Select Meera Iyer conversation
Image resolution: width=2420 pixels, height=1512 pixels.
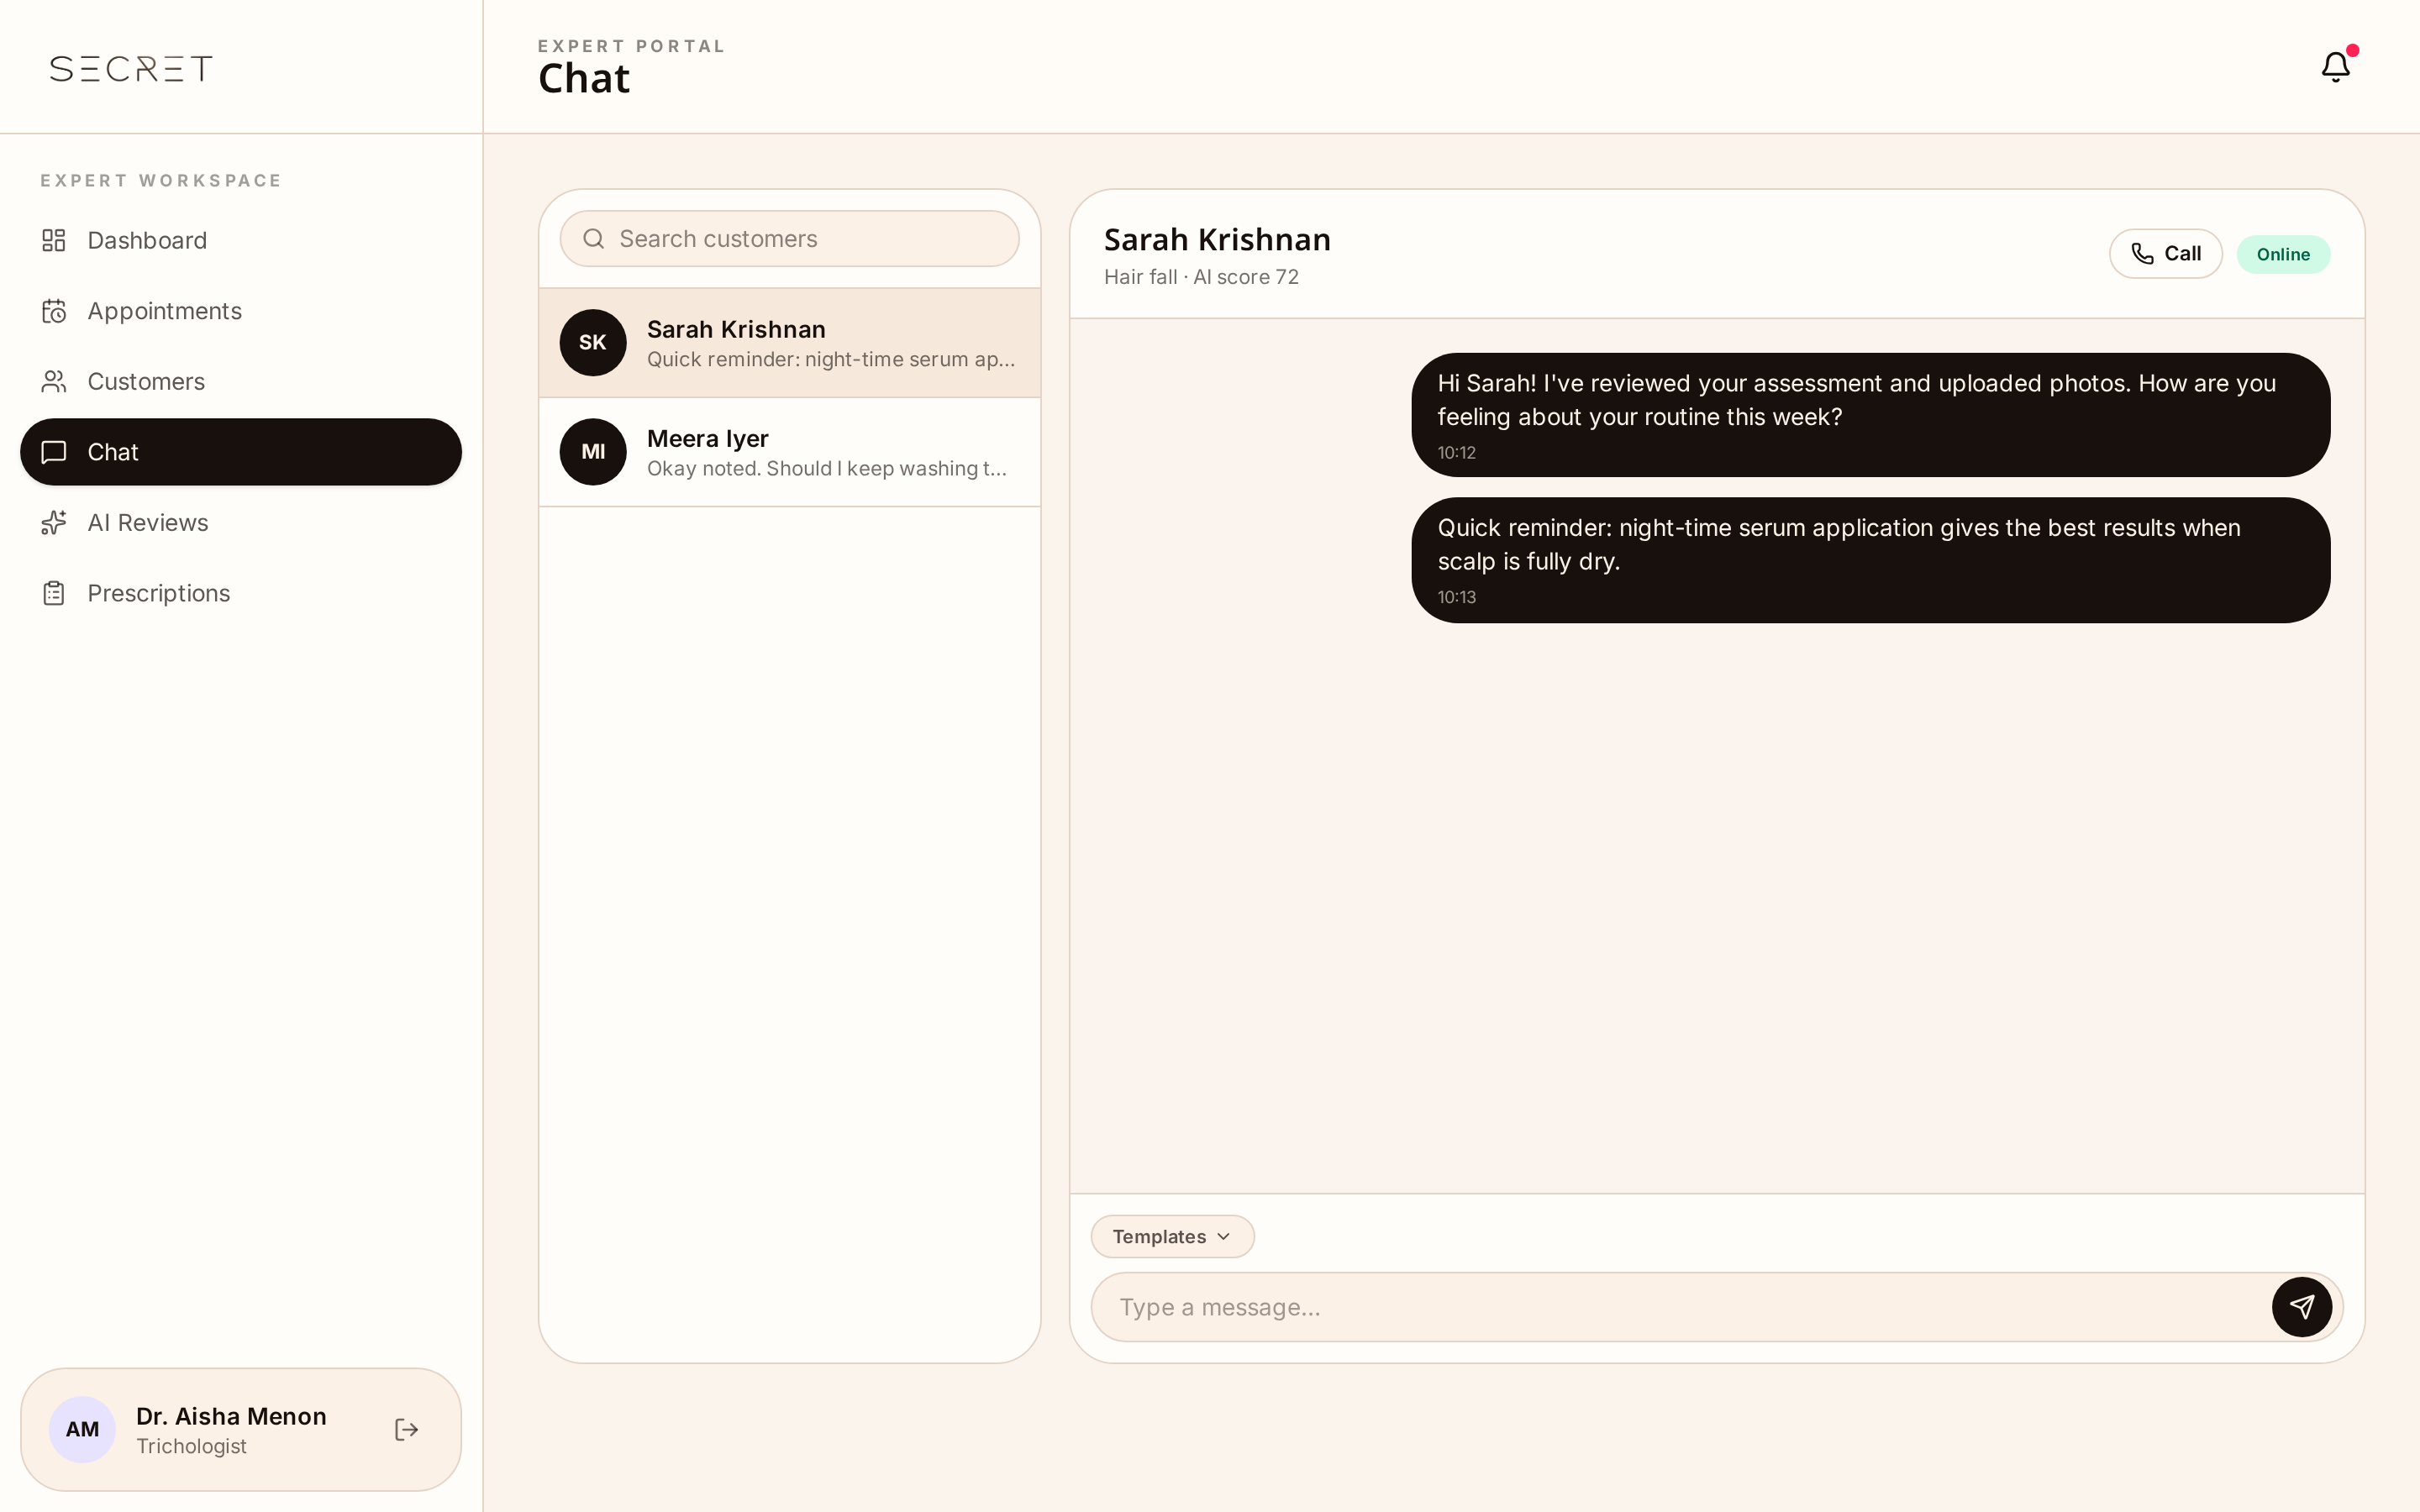click(x=789, y=452)
